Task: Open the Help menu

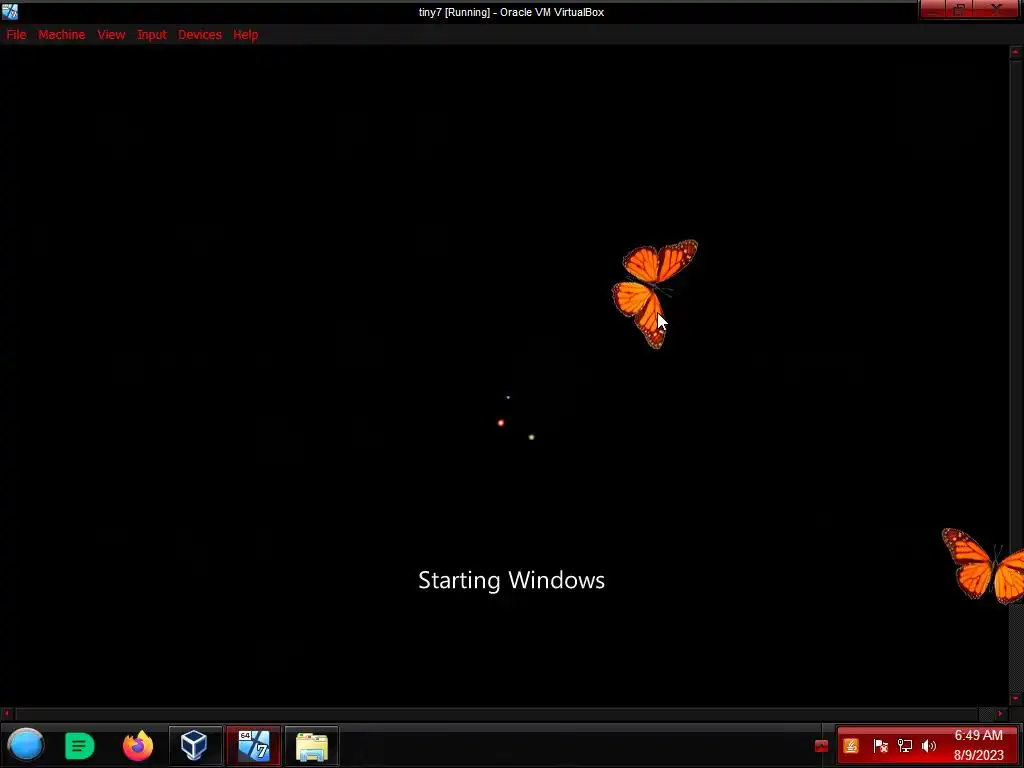Action: (x=246, y=35)
